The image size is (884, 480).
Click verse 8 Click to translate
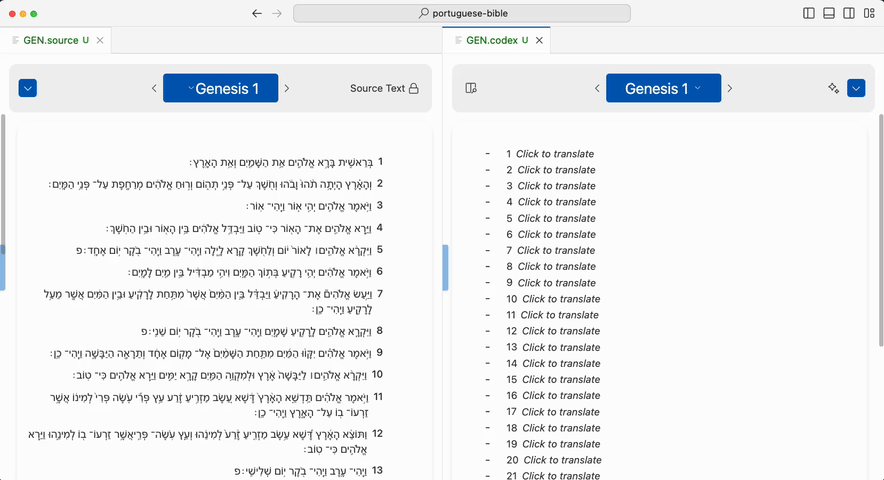click(556, 266)
